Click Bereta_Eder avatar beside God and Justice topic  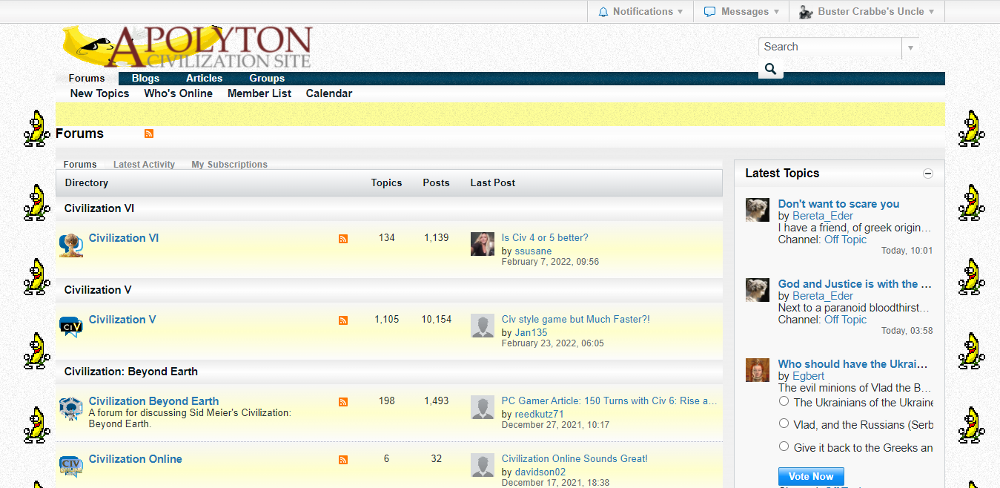[757, 290]
